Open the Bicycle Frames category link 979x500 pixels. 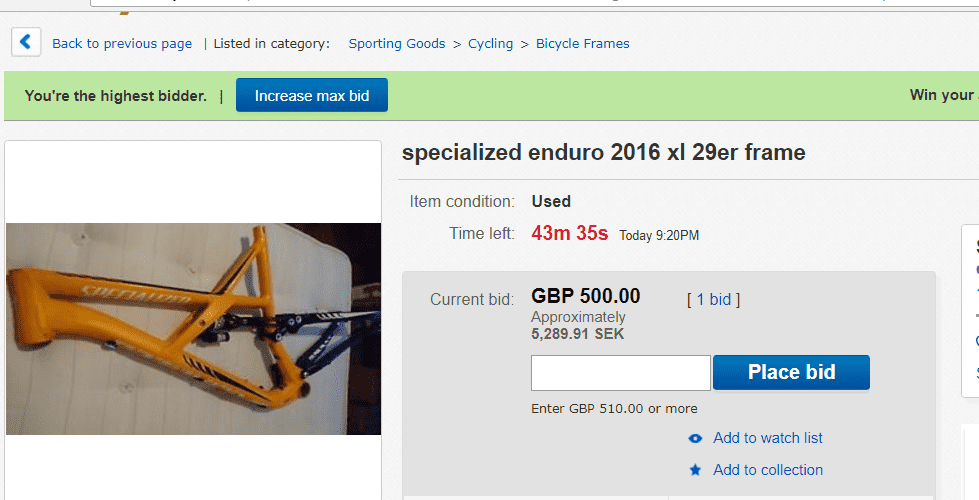[x=582, y=44]
